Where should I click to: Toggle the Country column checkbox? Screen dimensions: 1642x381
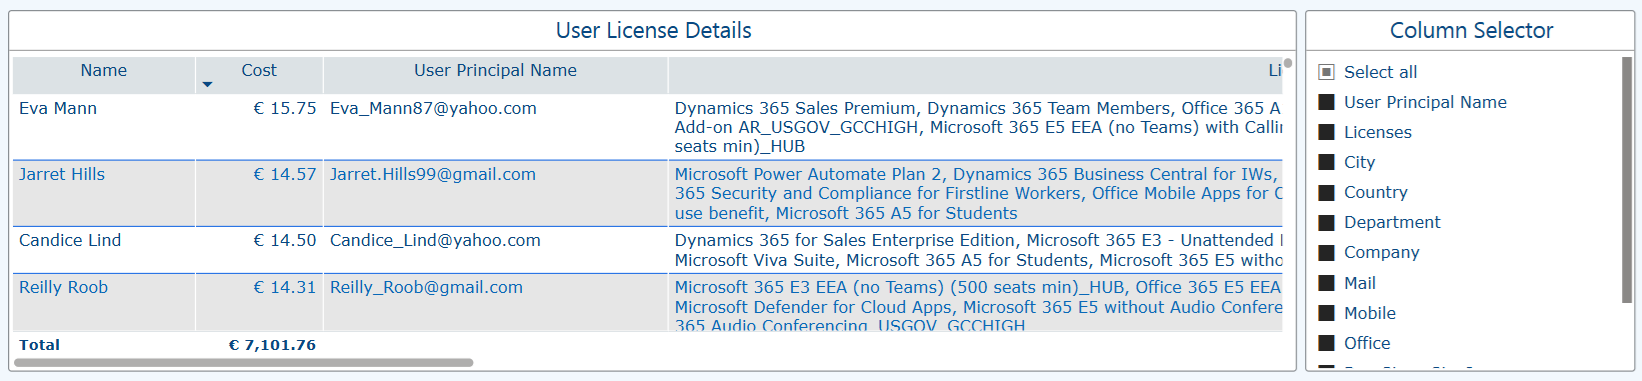coord(1326,192)
